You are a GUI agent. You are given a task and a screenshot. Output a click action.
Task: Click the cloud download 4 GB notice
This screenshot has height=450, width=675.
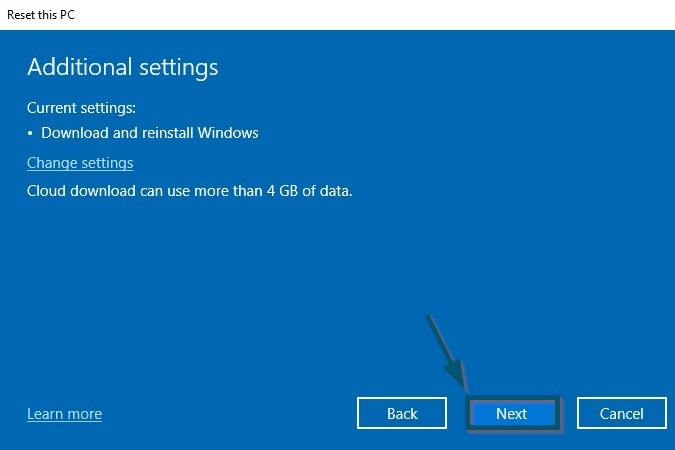point(189,191)
